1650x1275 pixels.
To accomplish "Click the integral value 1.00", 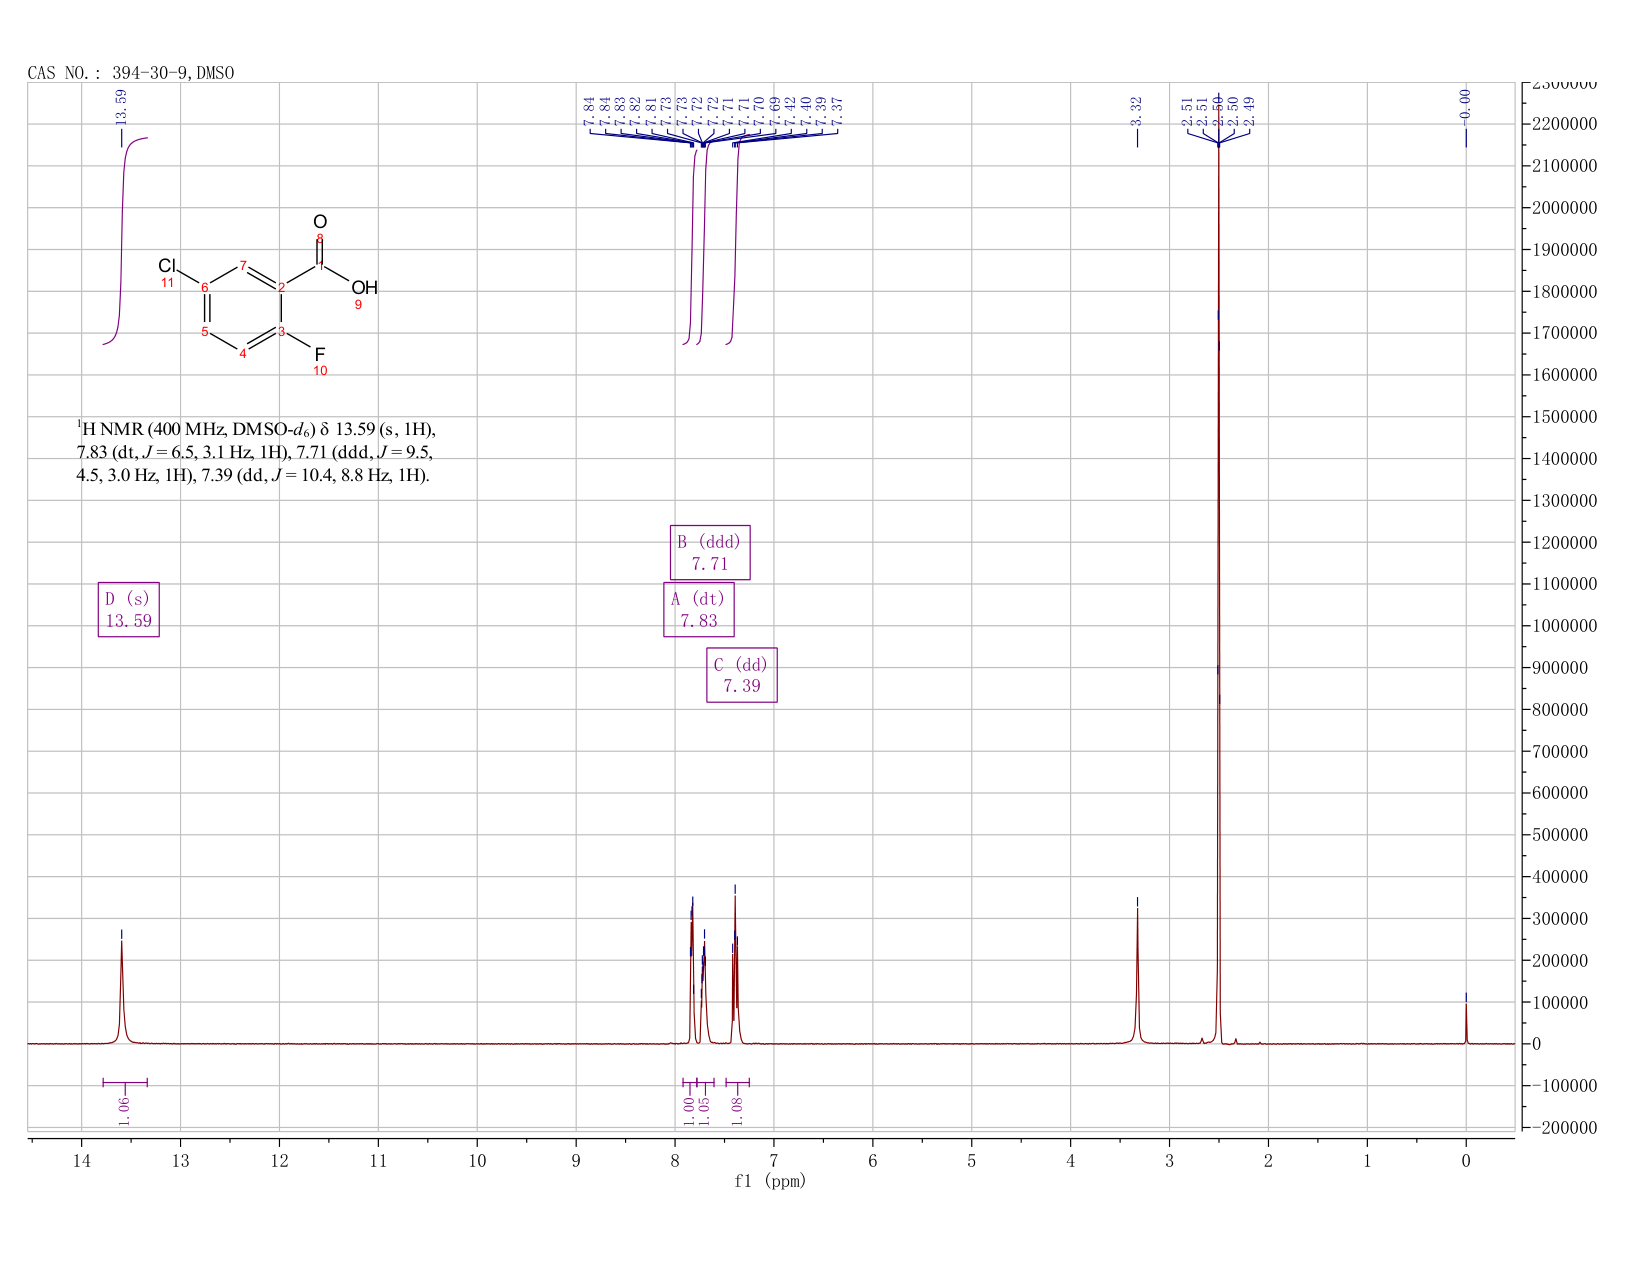I will (688, 1110).
